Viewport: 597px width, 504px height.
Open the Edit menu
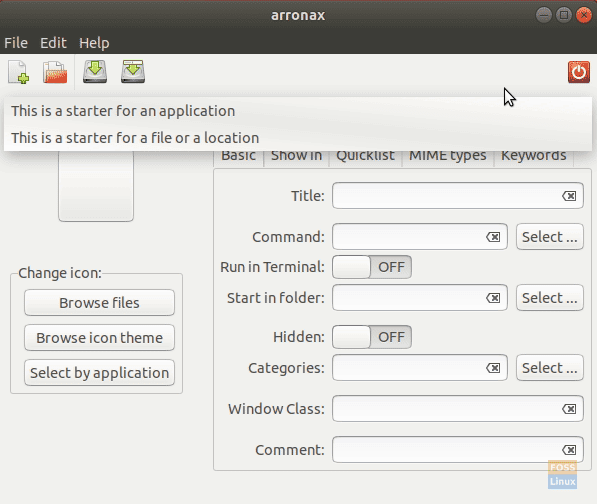53,43
